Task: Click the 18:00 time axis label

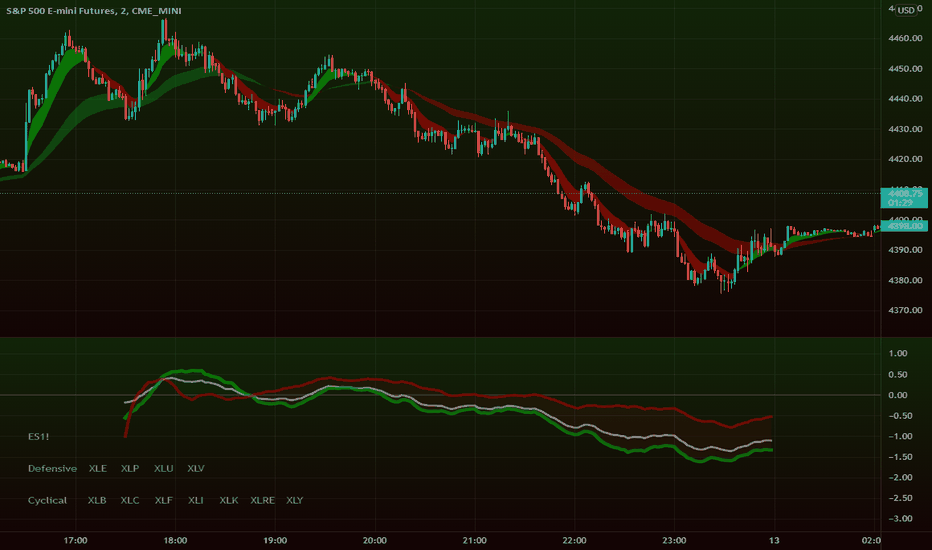Action: (175, 540)
